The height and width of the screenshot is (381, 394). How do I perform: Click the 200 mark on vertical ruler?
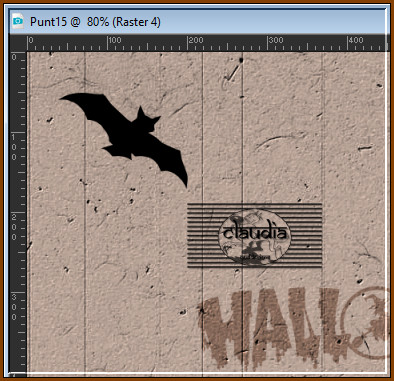point(14,227)
